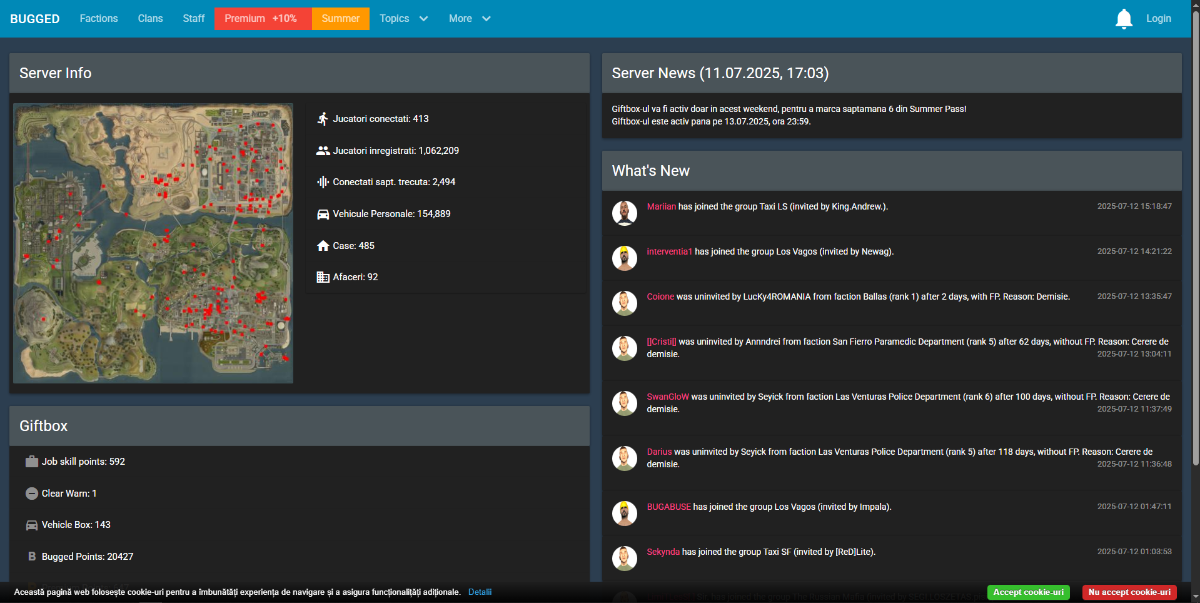
Task: Click the Clear Warn minus-circle icon
Action: pos(31,494)
